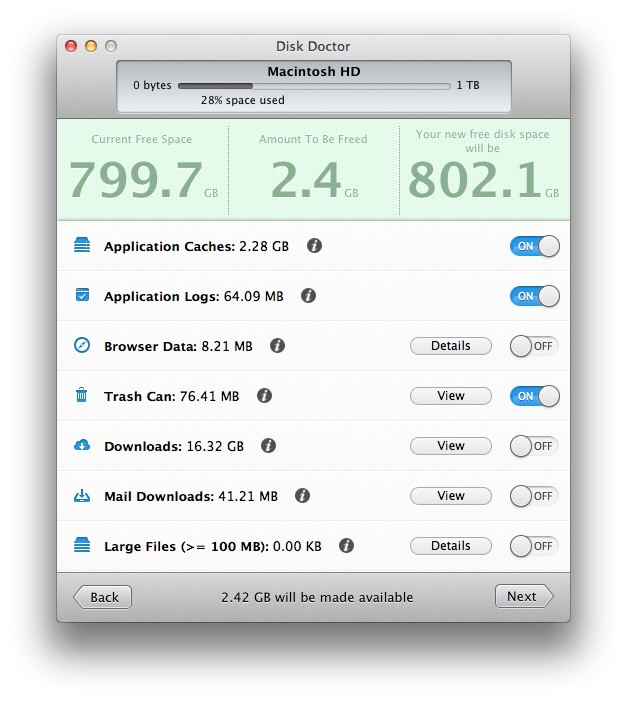Show info for Mail Downloads
The height and width of the screenshot is (701, 627).
point(302,496)
